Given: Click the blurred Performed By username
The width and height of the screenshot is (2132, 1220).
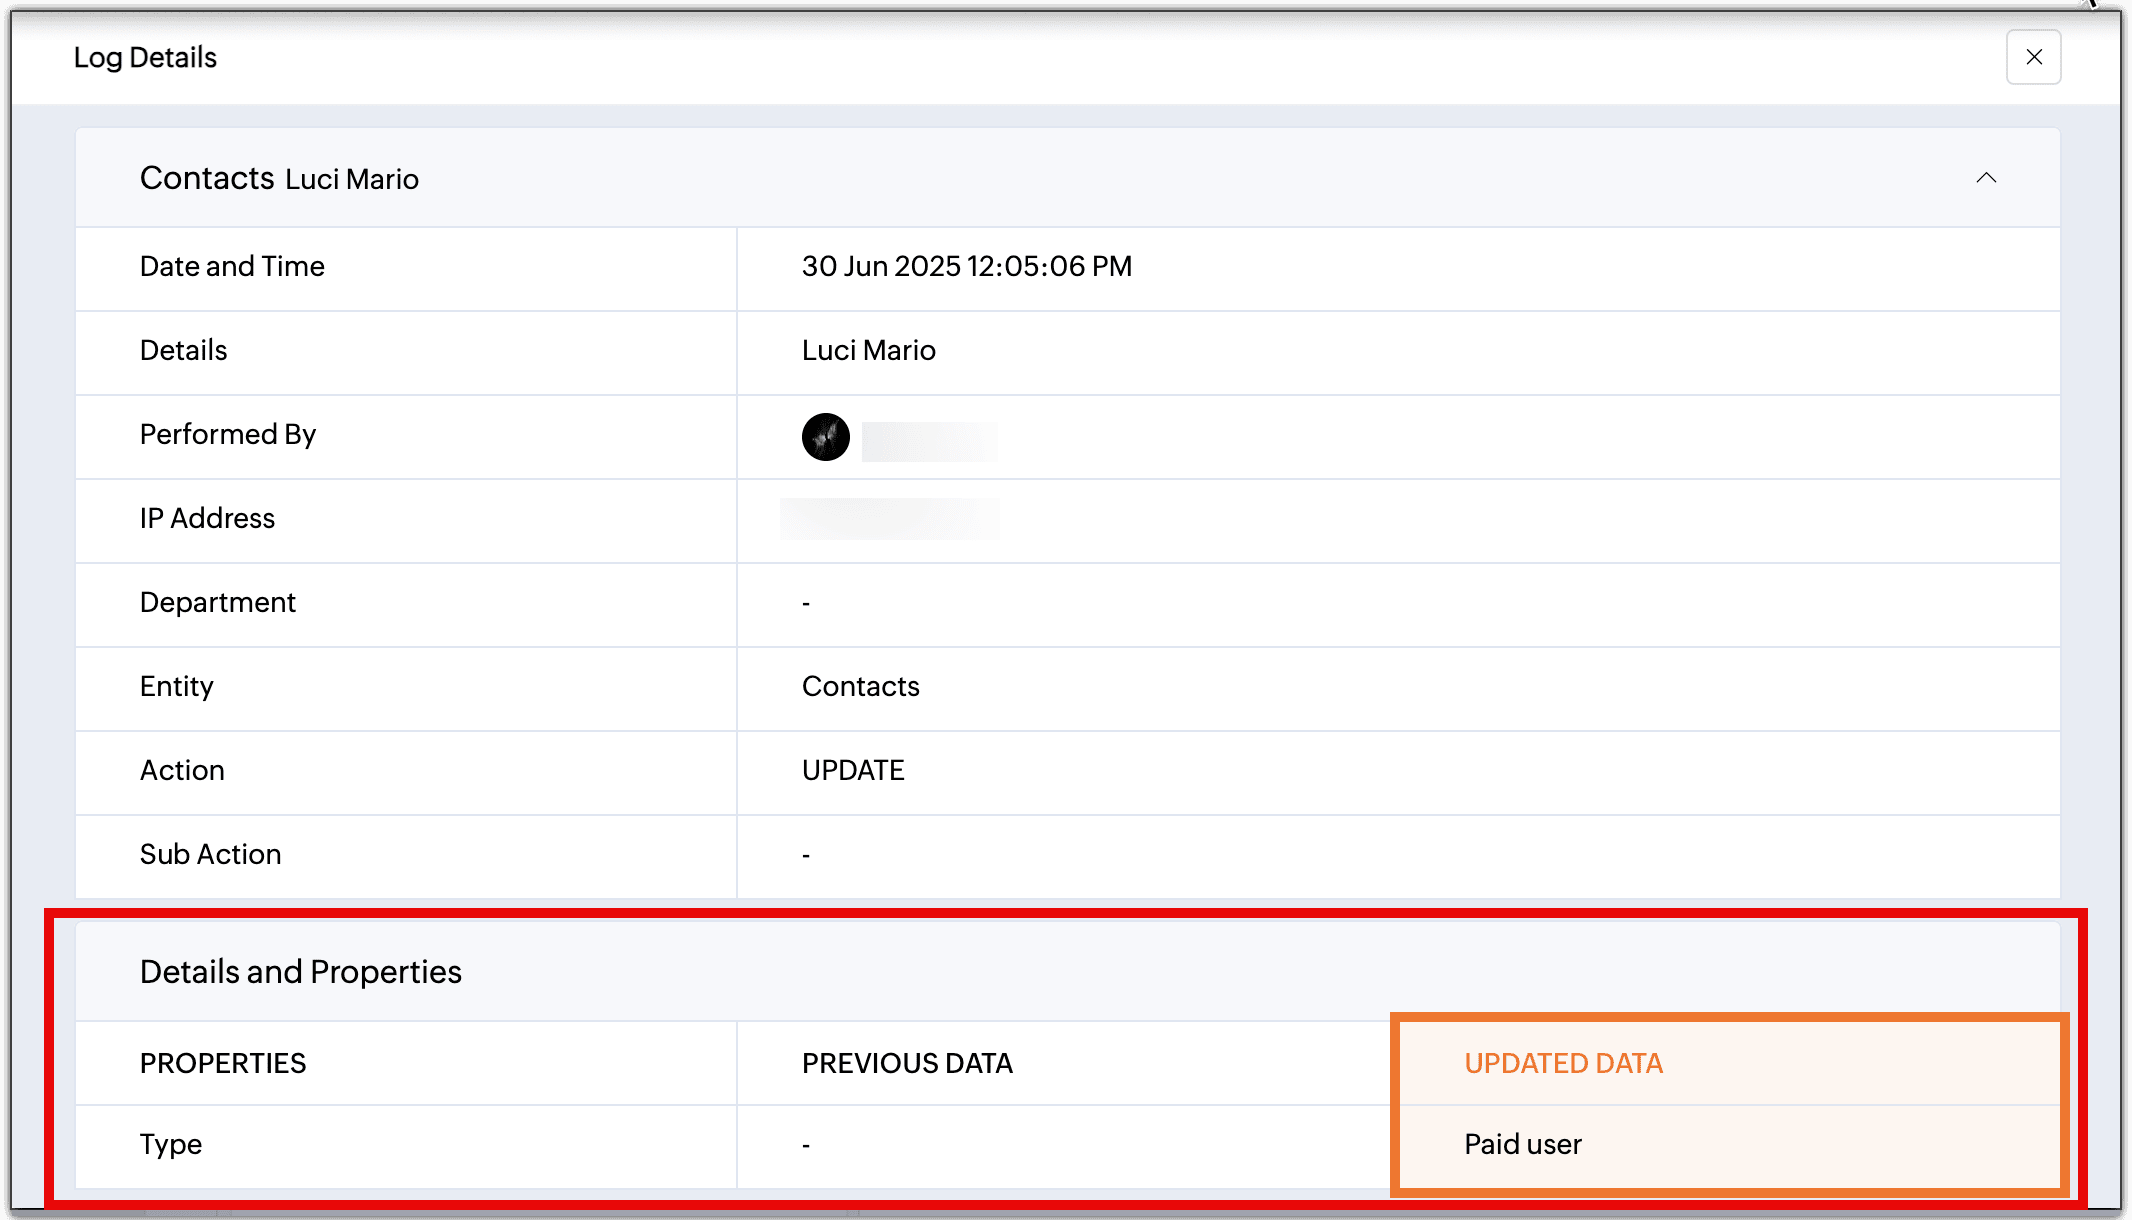Looking at the screenshot, I should tap(929, 441).
